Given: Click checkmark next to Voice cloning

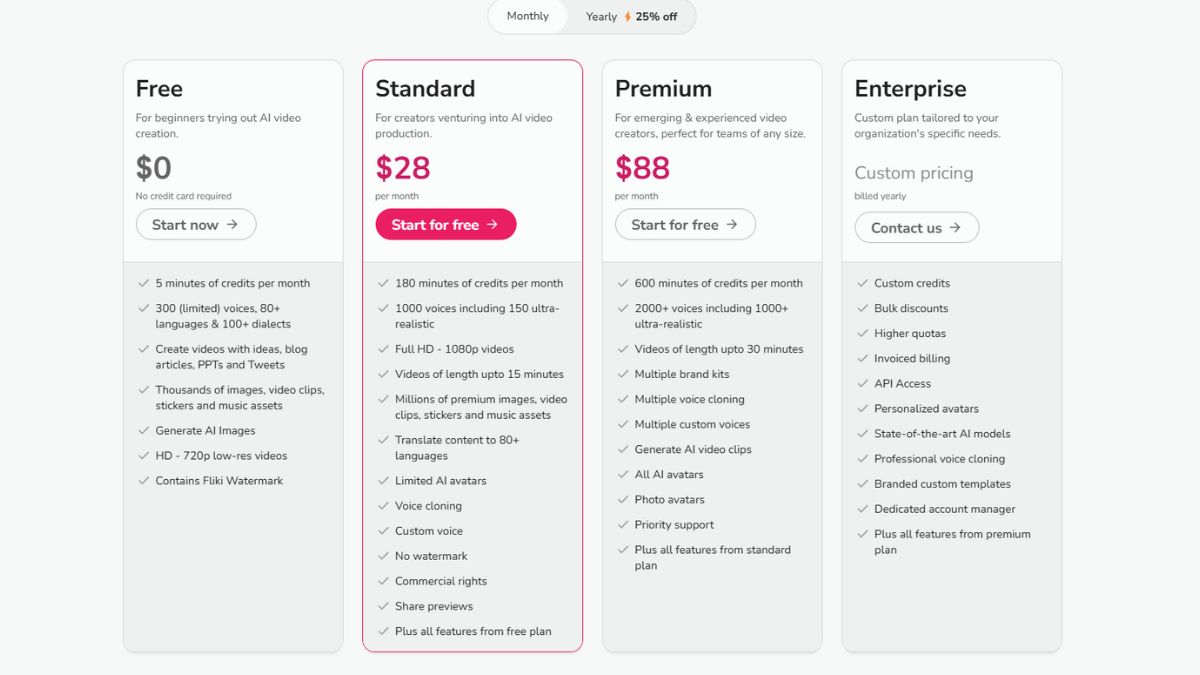Looking at the screenshot, I should tap(383, 506).
